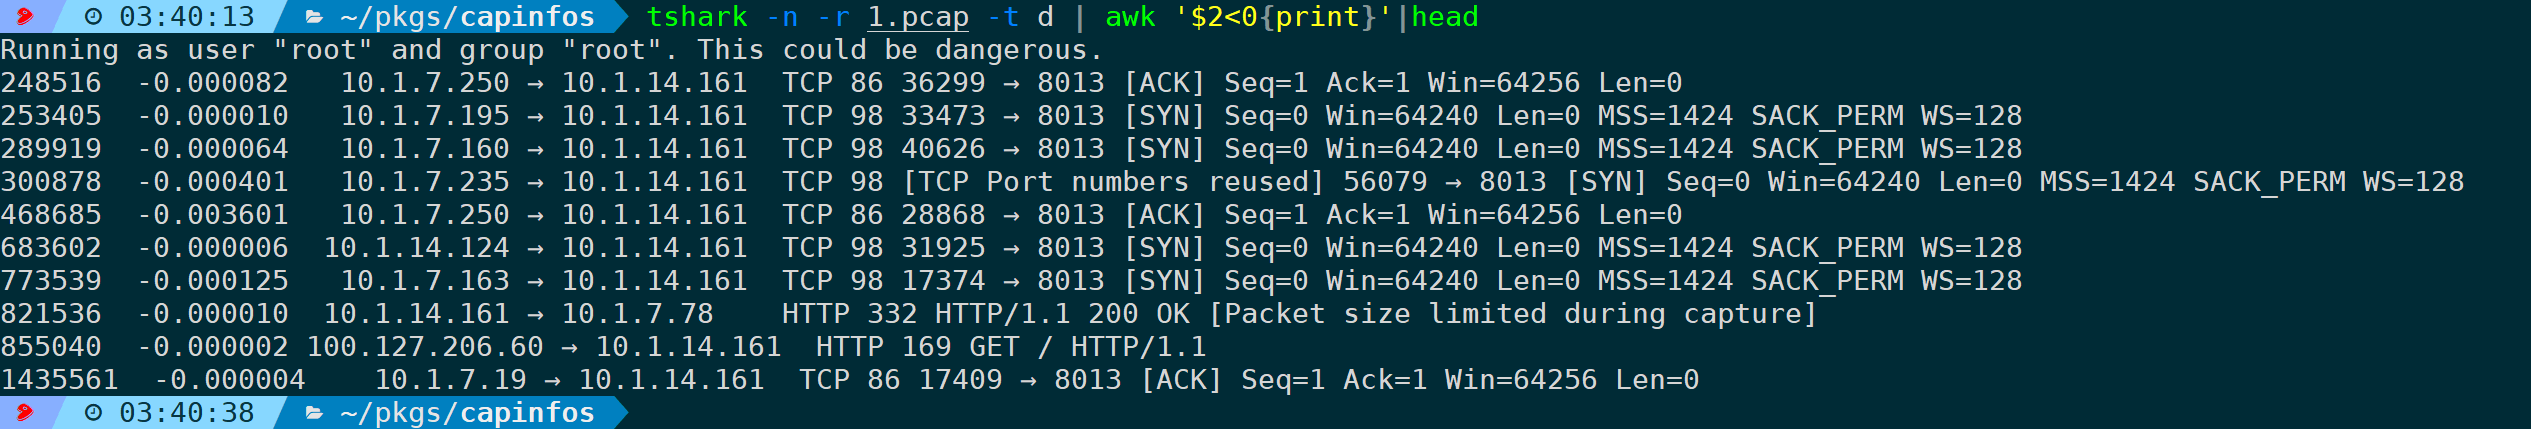This screenshot has height=429, width=2531.
Task: Click the timestamp -0.003601
Action: pyautogui.click(x=212, y=214)
